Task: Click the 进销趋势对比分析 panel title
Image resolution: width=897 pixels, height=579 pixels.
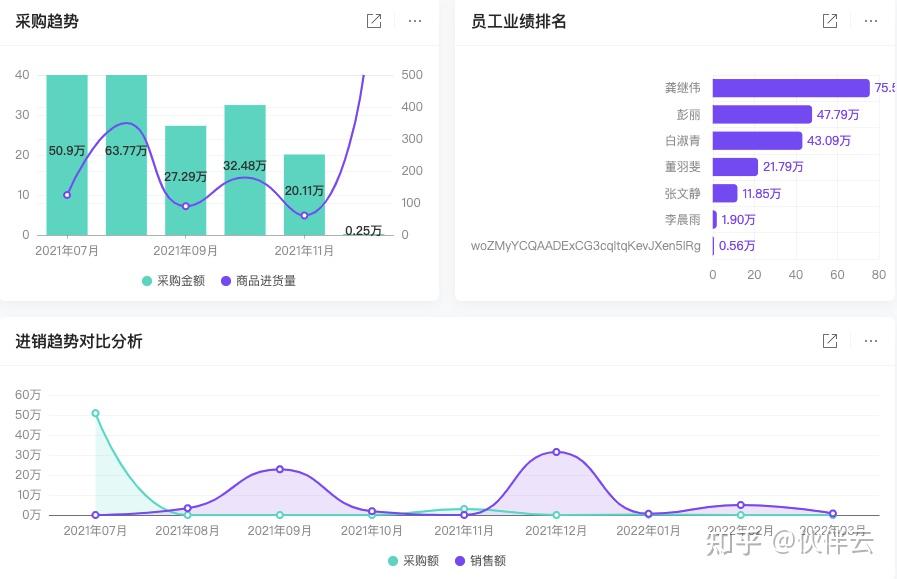Action: tap(78, 341)
